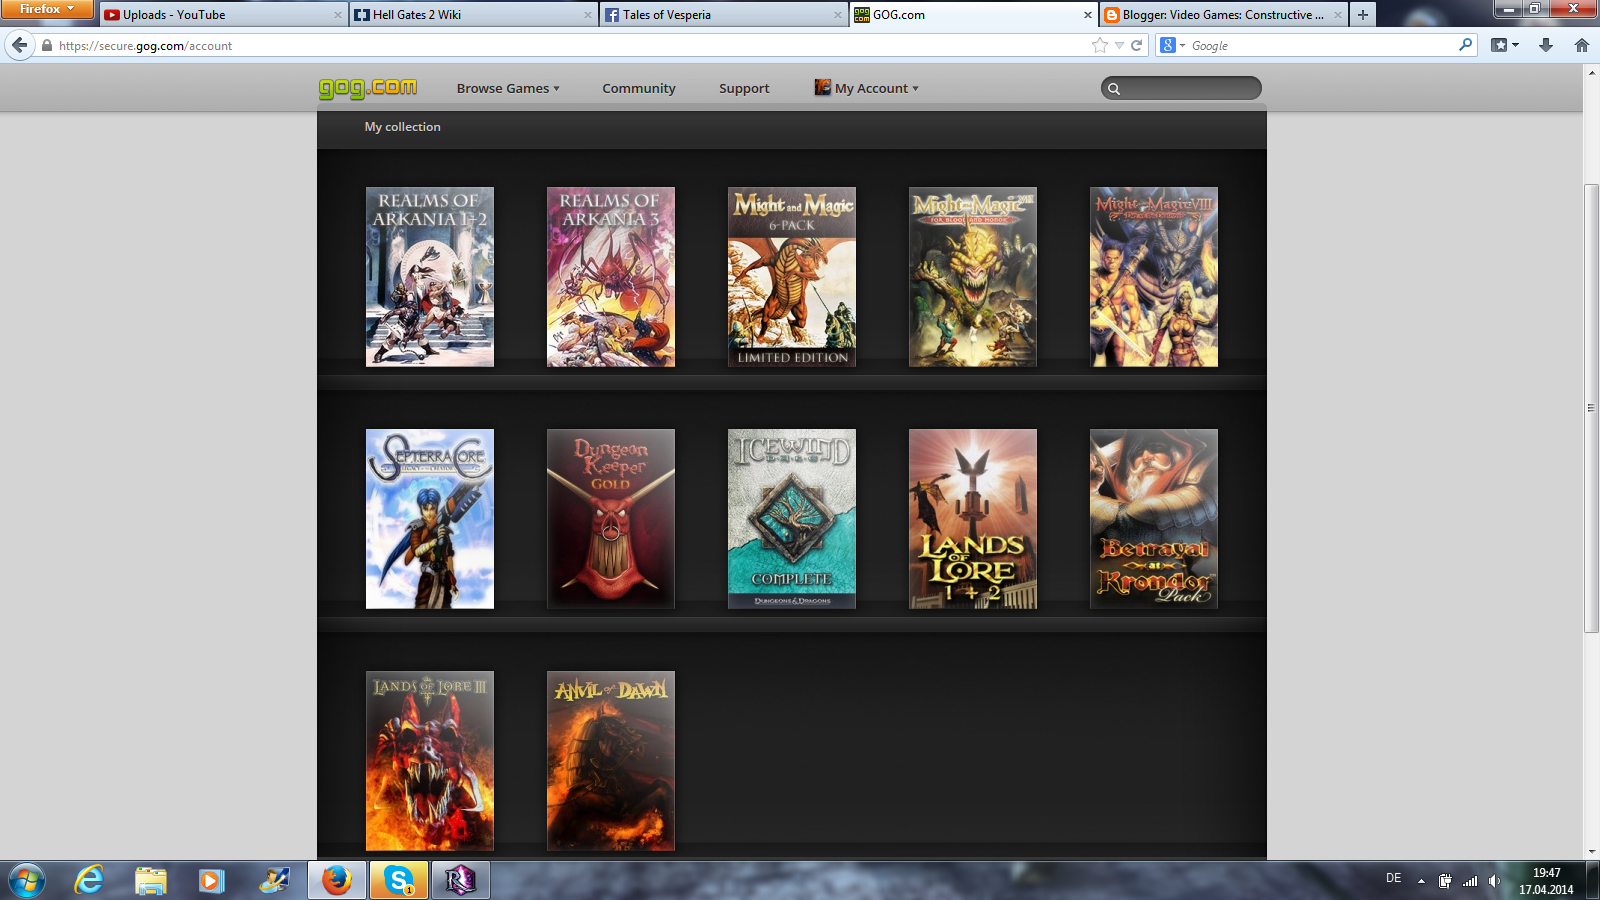This screenshot has width=1600, height=900.
Task: Click the magnifier in the Google search box
Action: tap(1465, 45)
